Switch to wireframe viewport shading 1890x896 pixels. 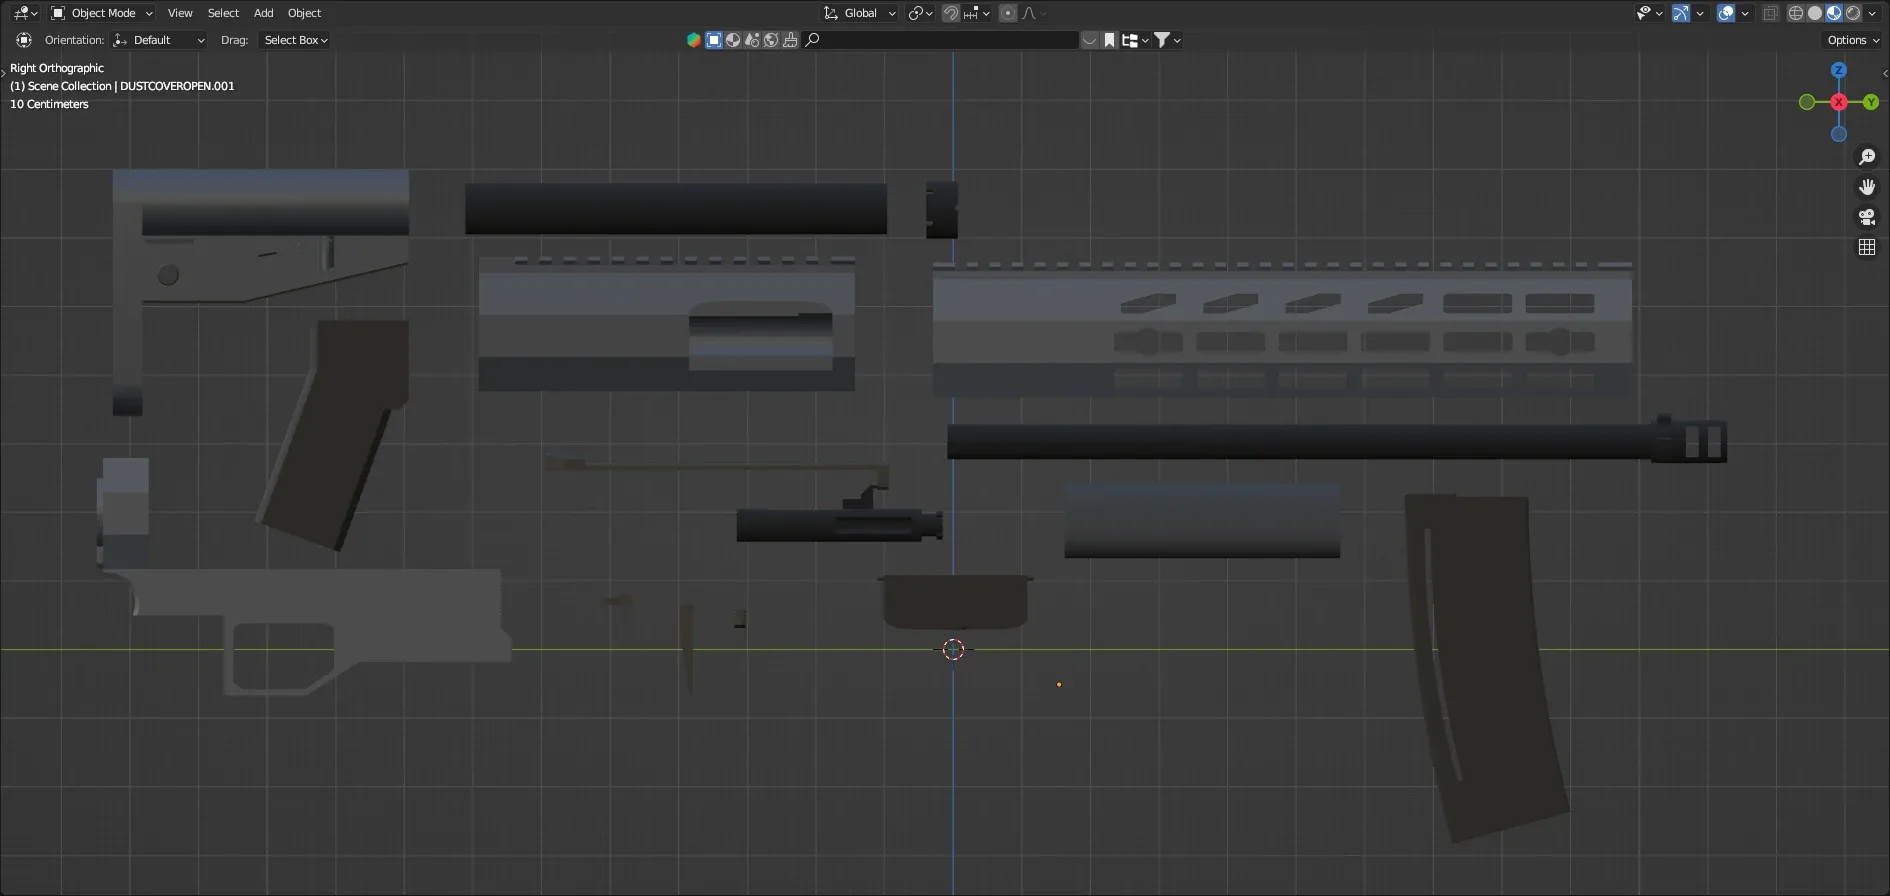point(1796,13)
